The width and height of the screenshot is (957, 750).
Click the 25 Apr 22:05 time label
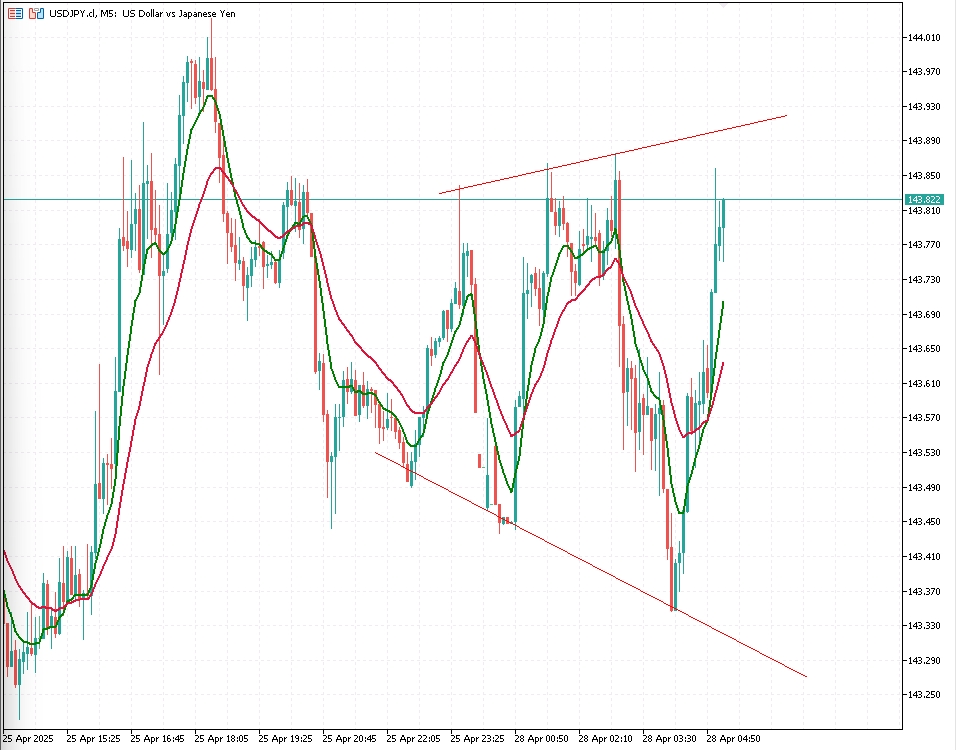click(x=414, y=738)
